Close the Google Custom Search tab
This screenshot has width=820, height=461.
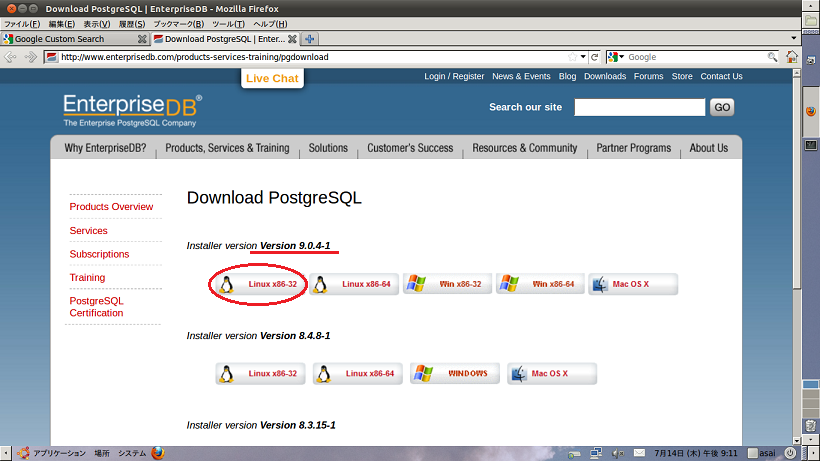tap(142, 39)
